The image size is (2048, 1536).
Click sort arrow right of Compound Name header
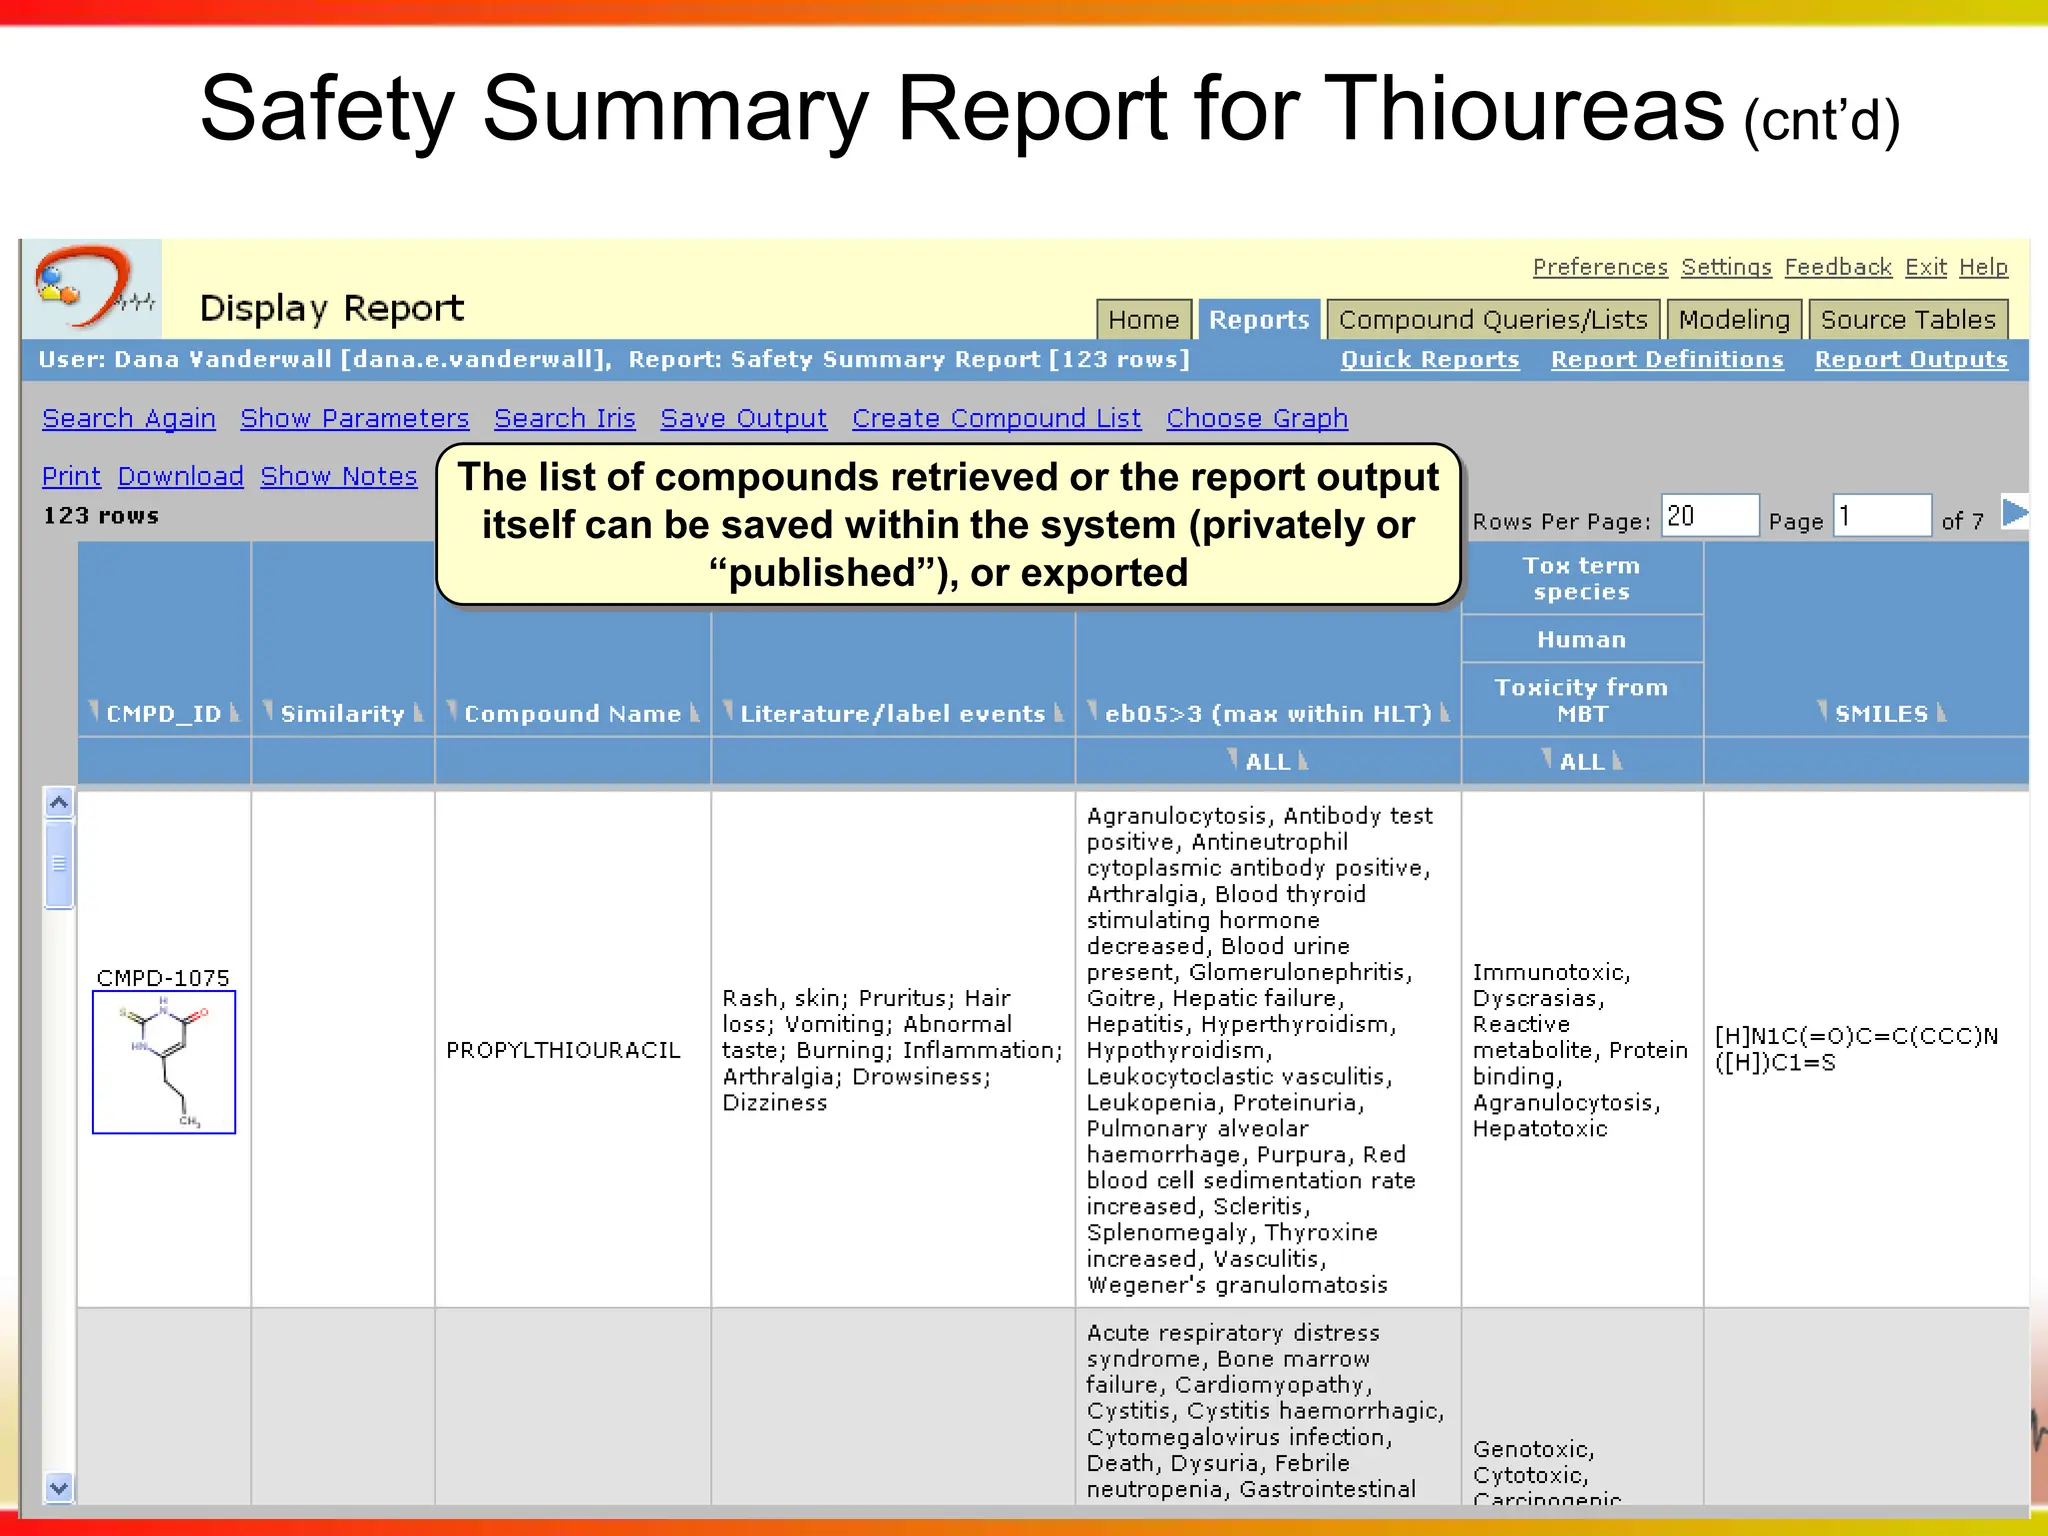click(x=695, y=712)
